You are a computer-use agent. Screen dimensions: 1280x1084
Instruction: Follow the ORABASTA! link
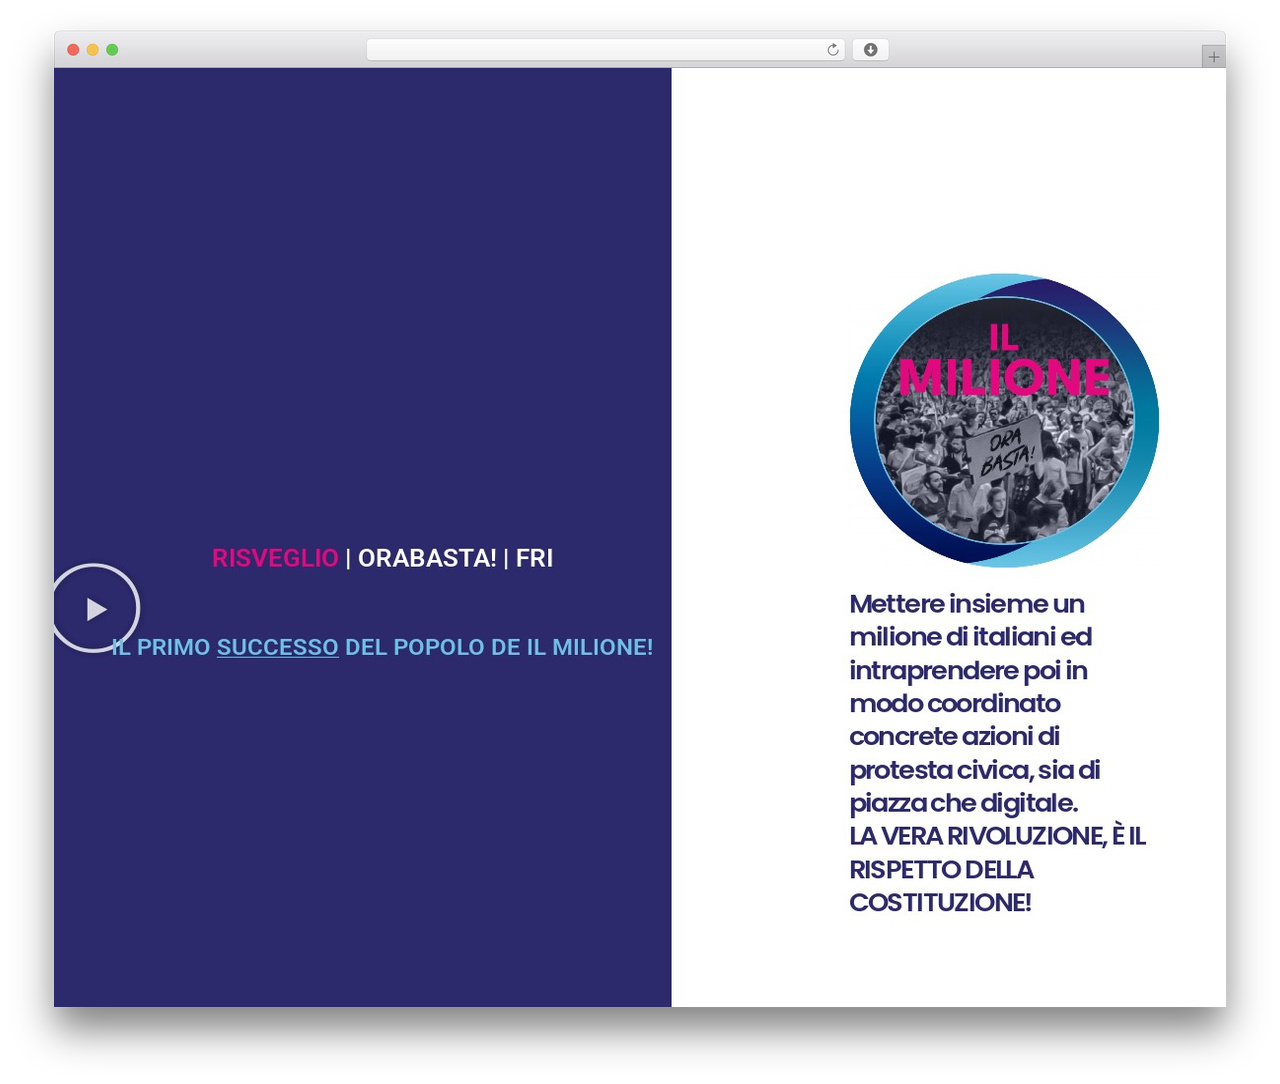point(427,558)
